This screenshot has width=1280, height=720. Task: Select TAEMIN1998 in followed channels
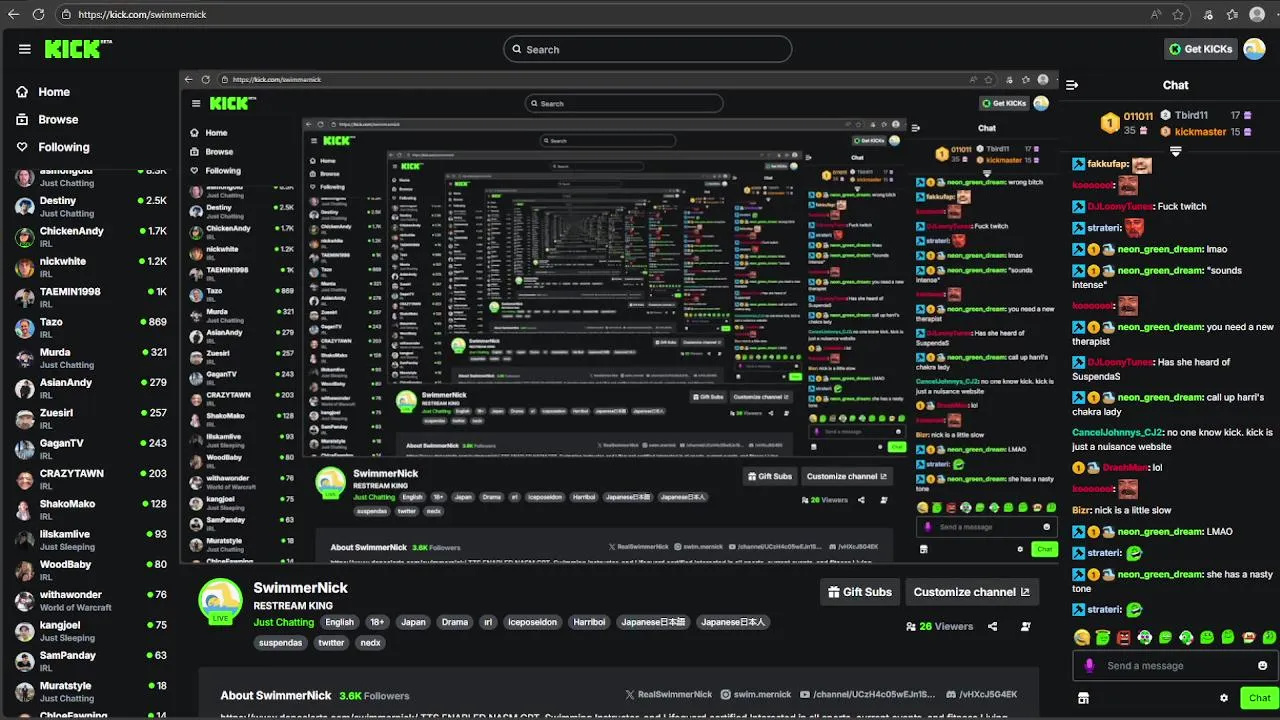pos(90,297)
